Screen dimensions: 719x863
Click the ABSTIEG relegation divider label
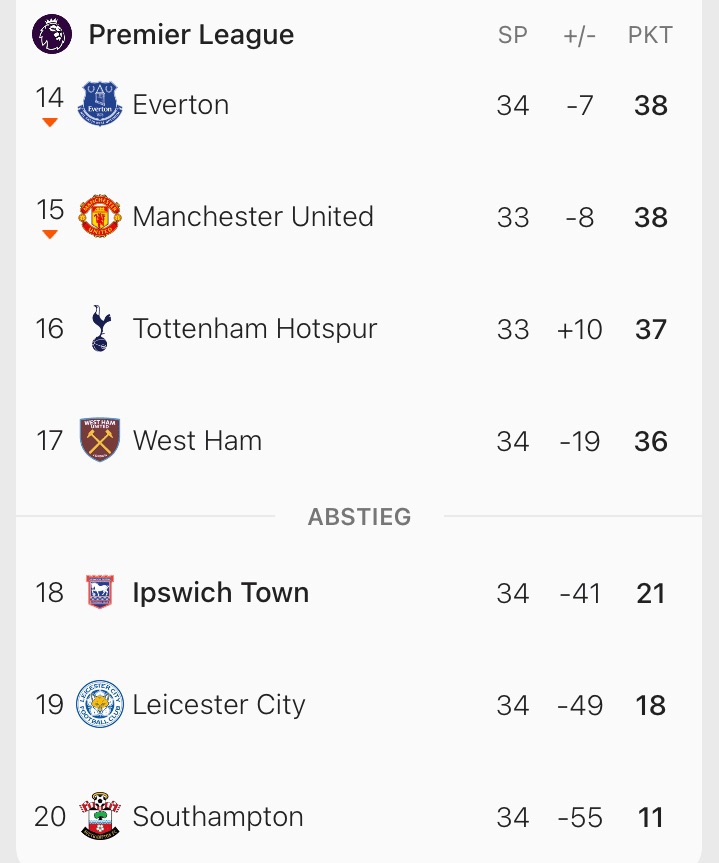point(360,517)
